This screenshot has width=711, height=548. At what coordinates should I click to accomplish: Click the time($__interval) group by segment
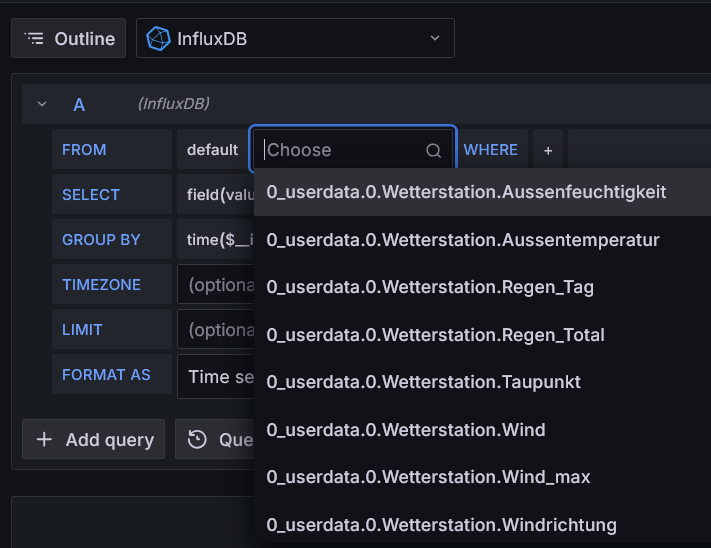tap(216, 239)
